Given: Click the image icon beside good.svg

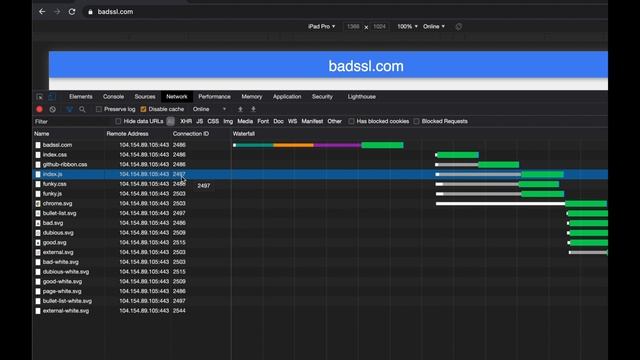Looking at the screenshot, I should (38, 242).
